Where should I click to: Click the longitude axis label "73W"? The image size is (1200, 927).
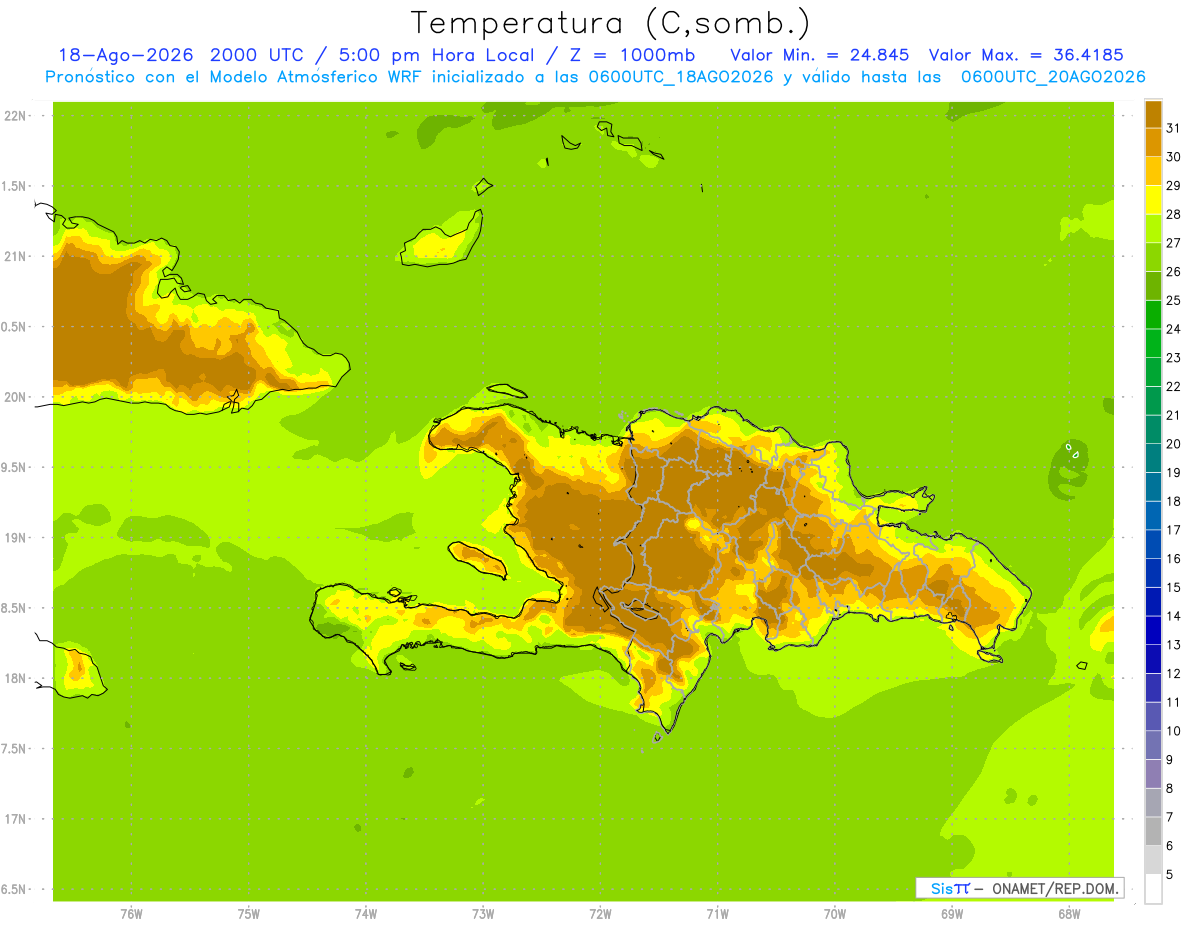pos(483,913)
